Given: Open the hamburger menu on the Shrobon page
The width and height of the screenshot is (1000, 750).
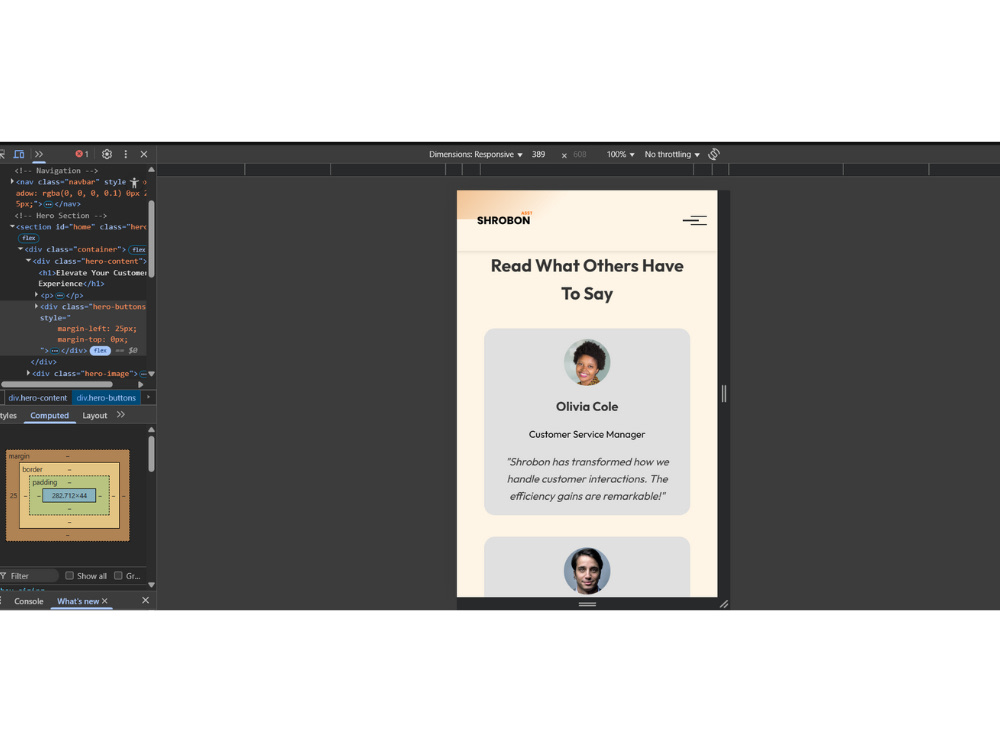Looking at the screenshot, I should click(695, 221).
